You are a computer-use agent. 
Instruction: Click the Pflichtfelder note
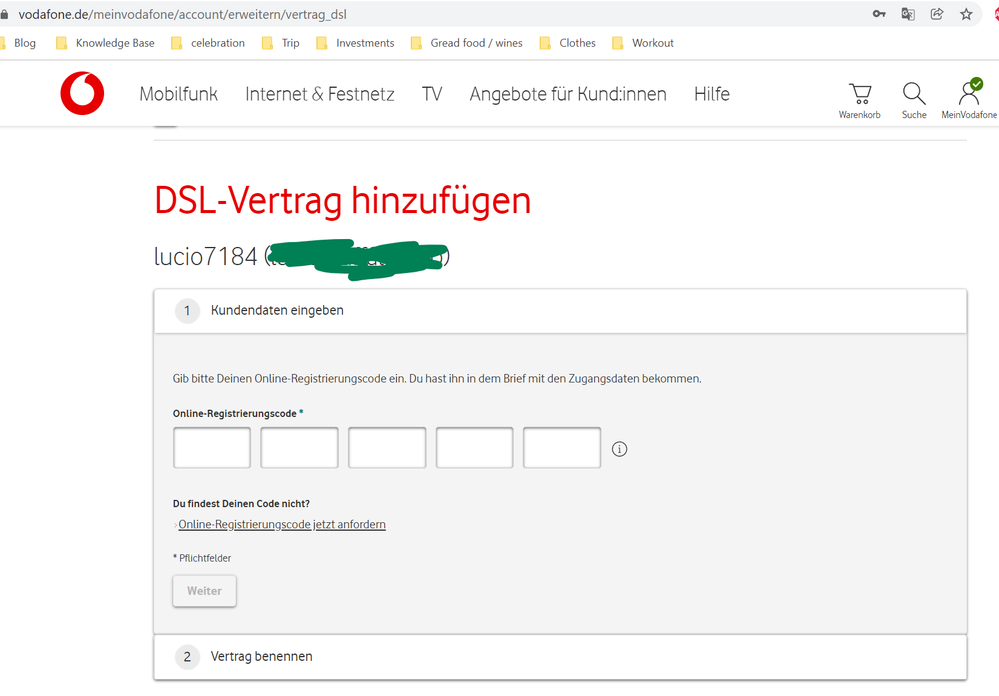pos(202,558)
